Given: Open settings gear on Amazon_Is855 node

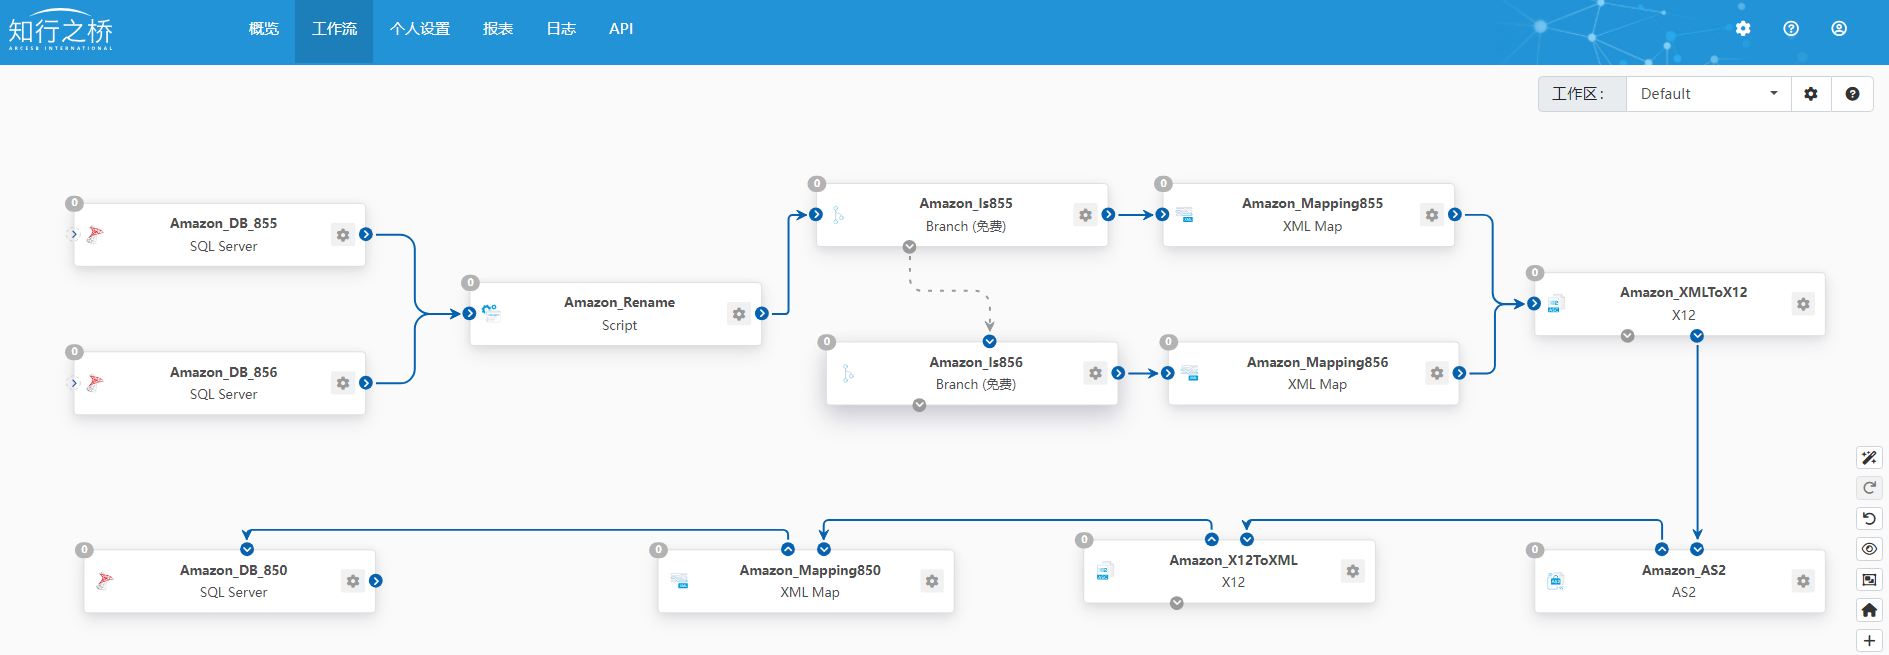Looking at the screenshot, I should pos(1085,215).
